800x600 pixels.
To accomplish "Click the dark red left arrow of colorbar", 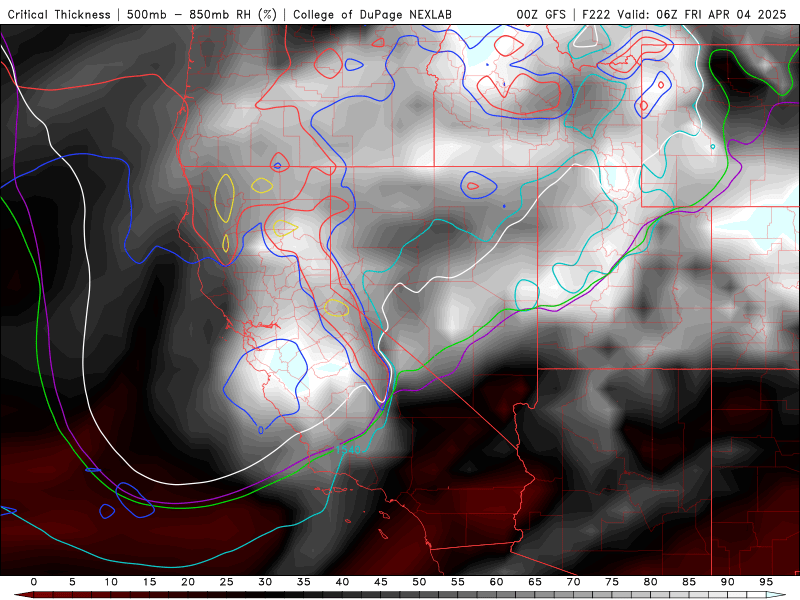I will 23,595.
